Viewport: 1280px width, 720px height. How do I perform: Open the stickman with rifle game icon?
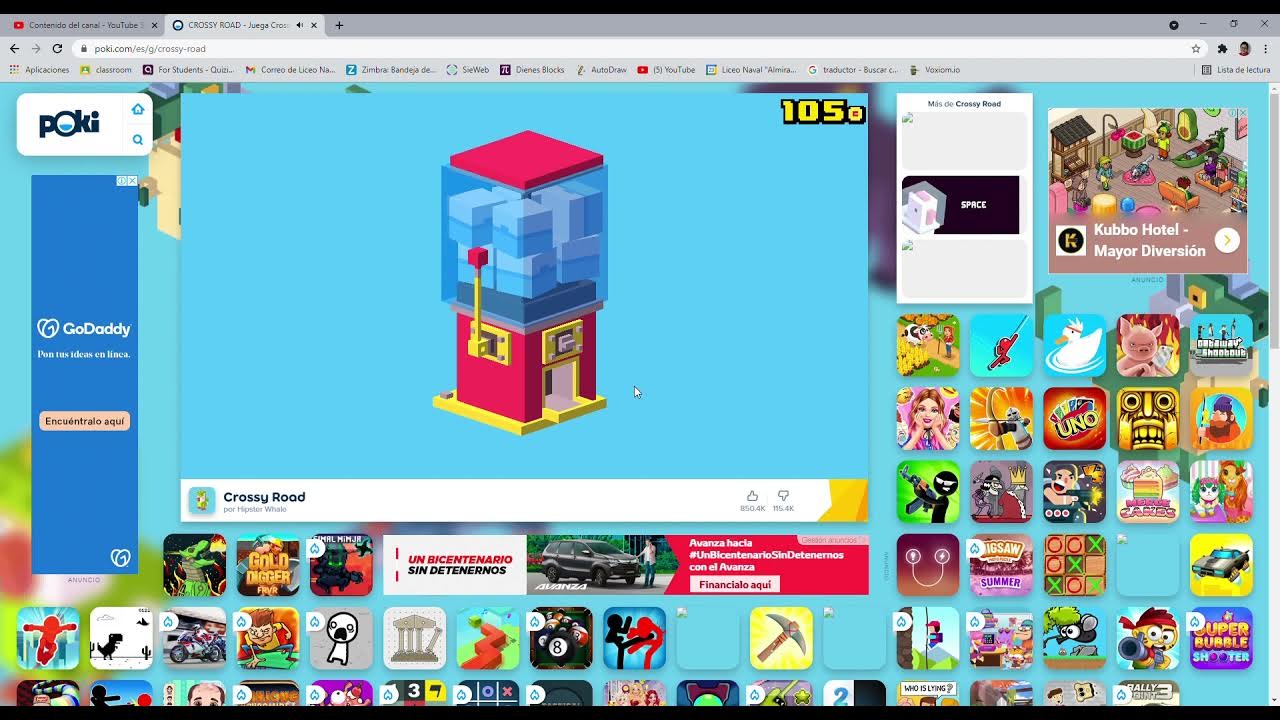(x=928, y=492)
